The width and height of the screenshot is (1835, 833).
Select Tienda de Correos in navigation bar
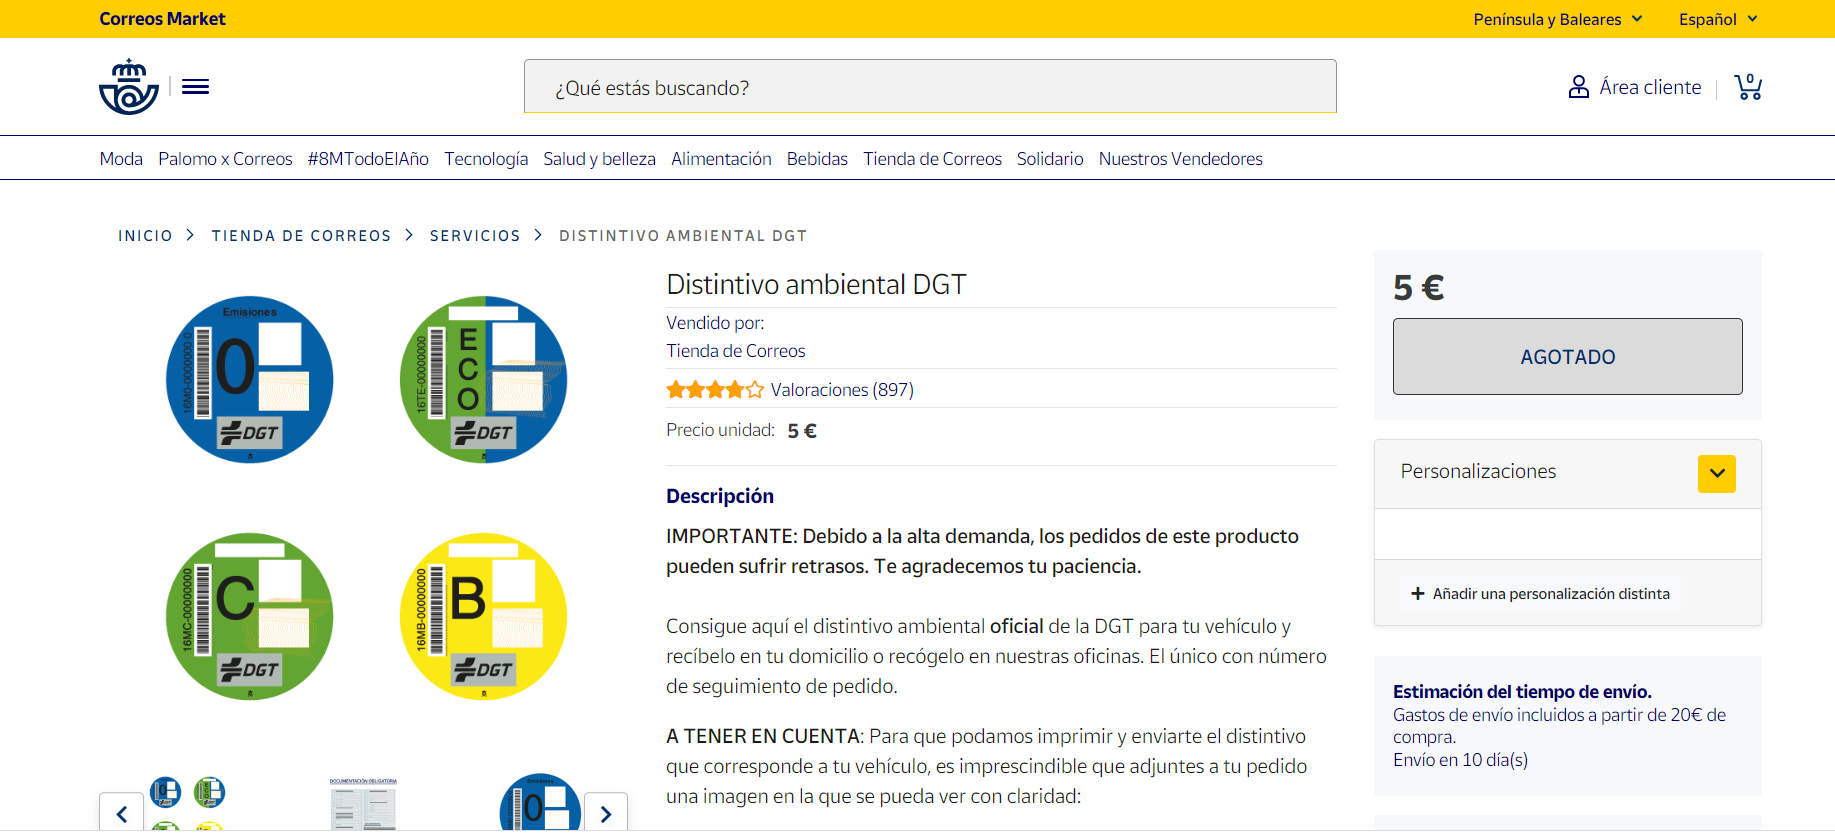click(932, 159)
